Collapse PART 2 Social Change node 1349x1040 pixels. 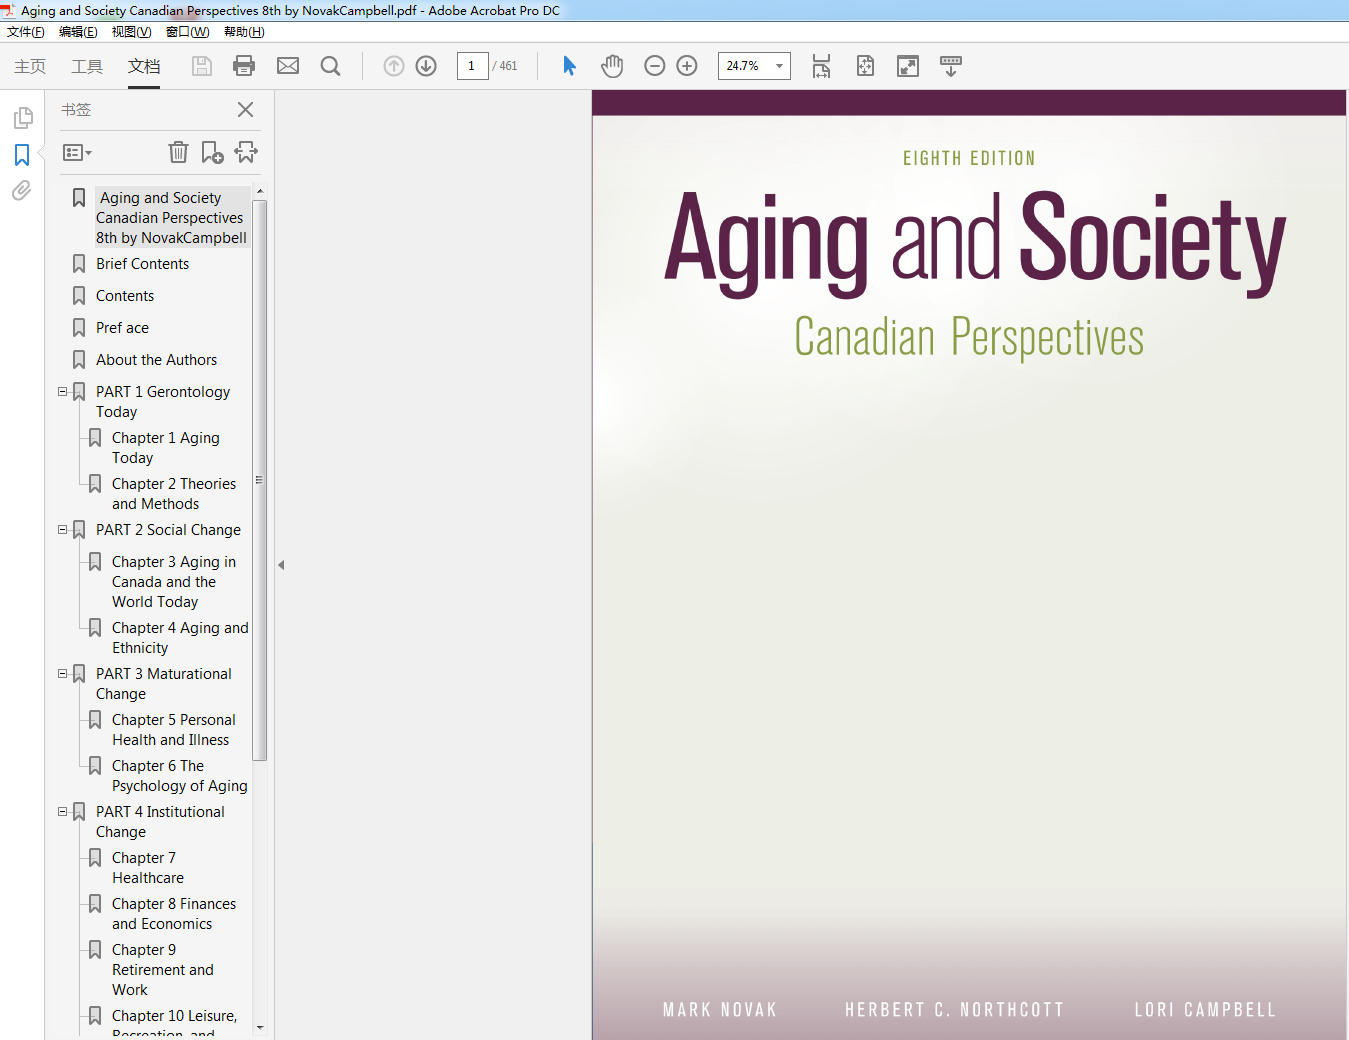(63, 530)
